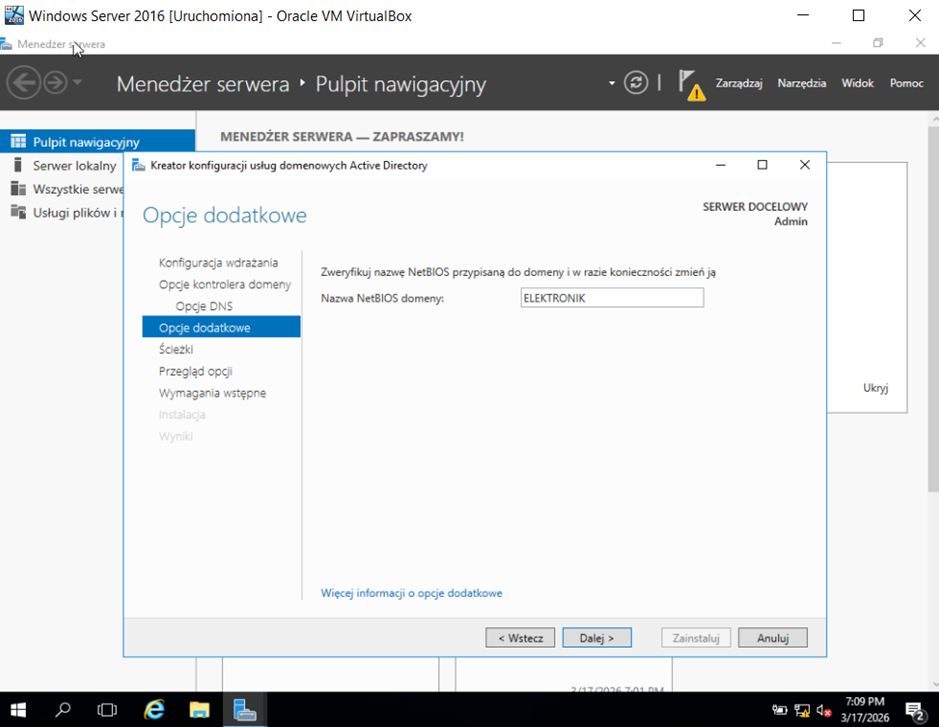Click the back arrow navigation icon

point(24,83)
